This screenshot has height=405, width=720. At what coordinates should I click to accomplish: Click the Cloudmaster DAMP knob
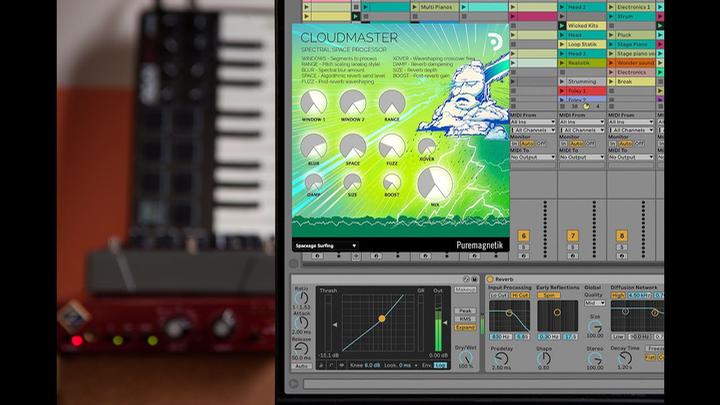tap(314, 183)
